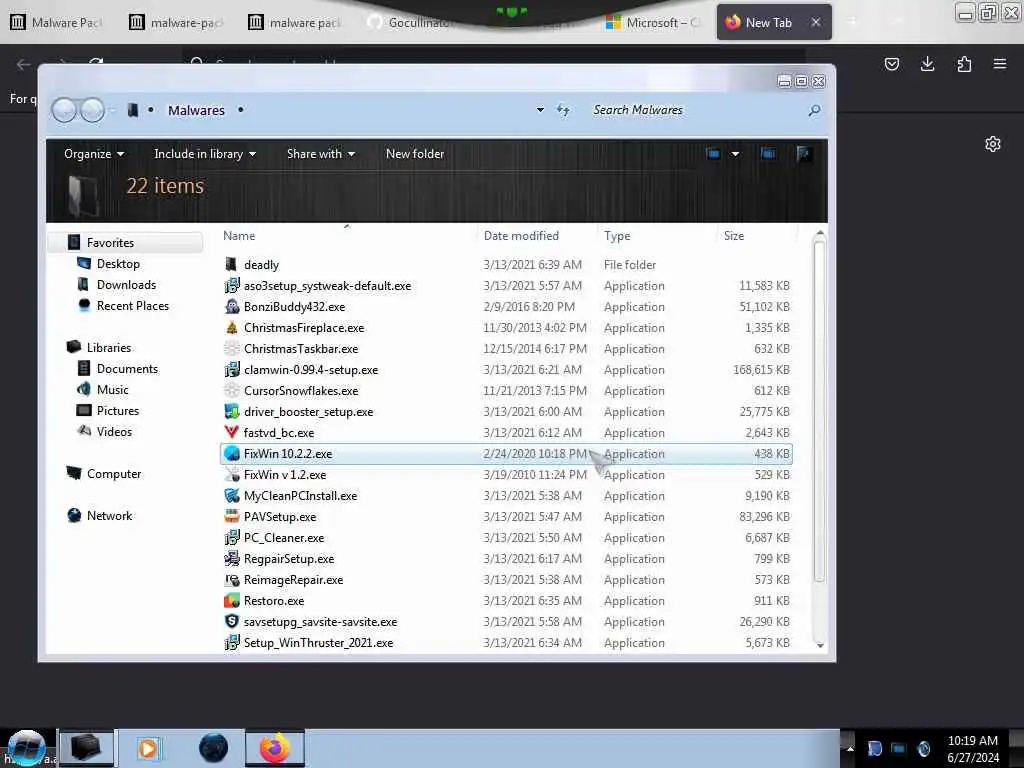The height and width of the screenshot is (768, 1024).
Task: Close the New Tab tab
Action: pos(816,22)
